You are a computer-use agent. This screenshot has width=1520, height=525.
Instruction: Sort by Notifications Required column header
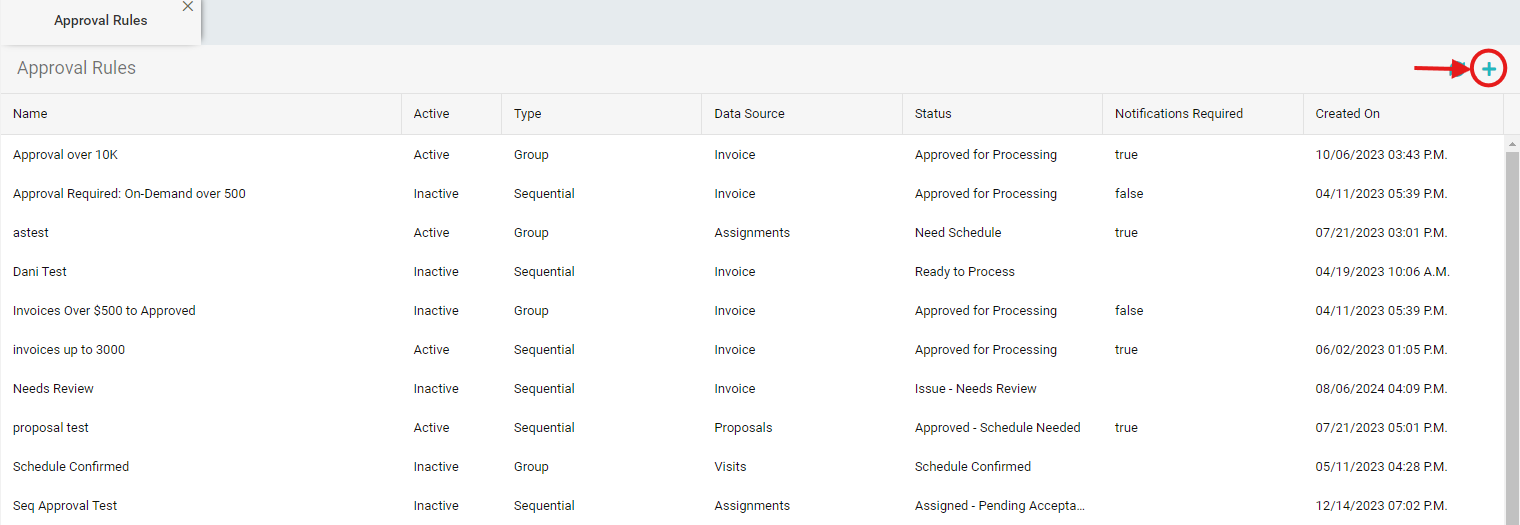[1178, 114]
